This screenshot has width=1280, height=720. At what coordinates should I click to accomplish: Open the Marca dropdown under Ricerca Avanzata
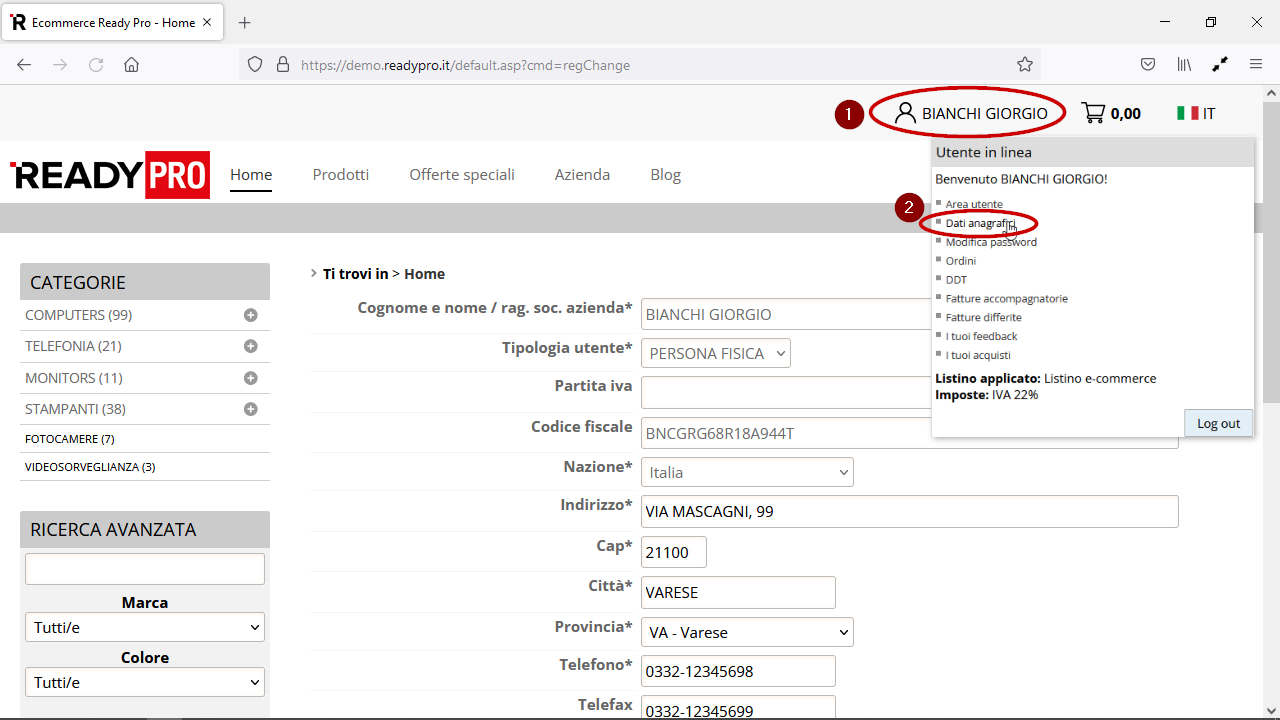point(144,627)
